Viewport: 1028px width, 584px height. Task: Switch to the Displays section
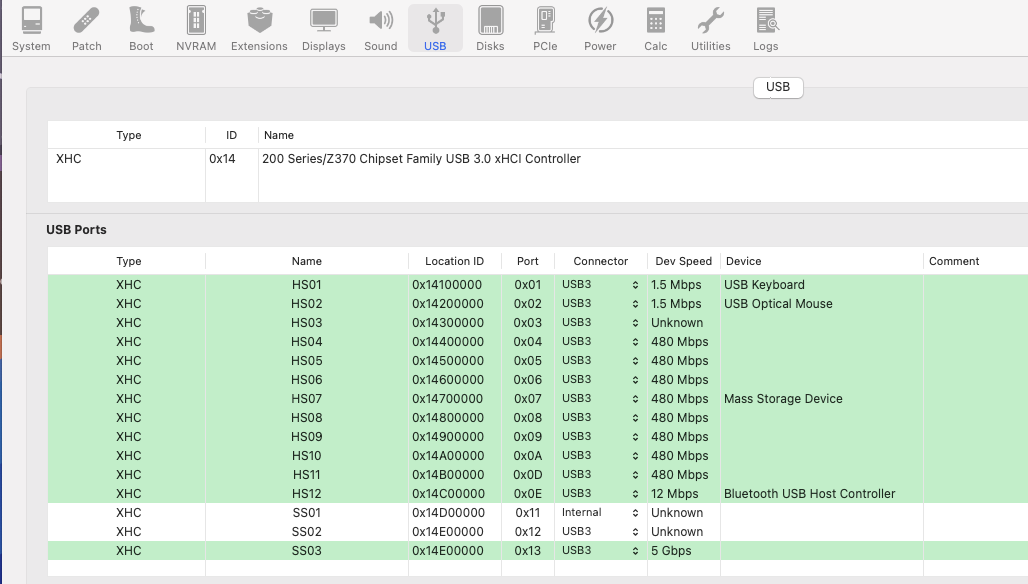coord(323,28)
